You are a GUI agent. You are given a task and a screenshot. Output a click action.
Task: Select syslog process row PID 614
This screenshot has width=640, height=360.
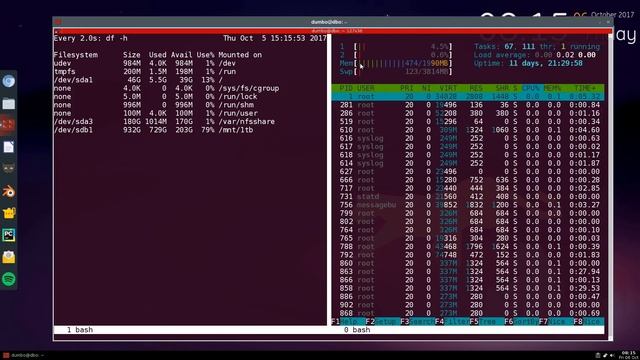[x=468, y=163]
